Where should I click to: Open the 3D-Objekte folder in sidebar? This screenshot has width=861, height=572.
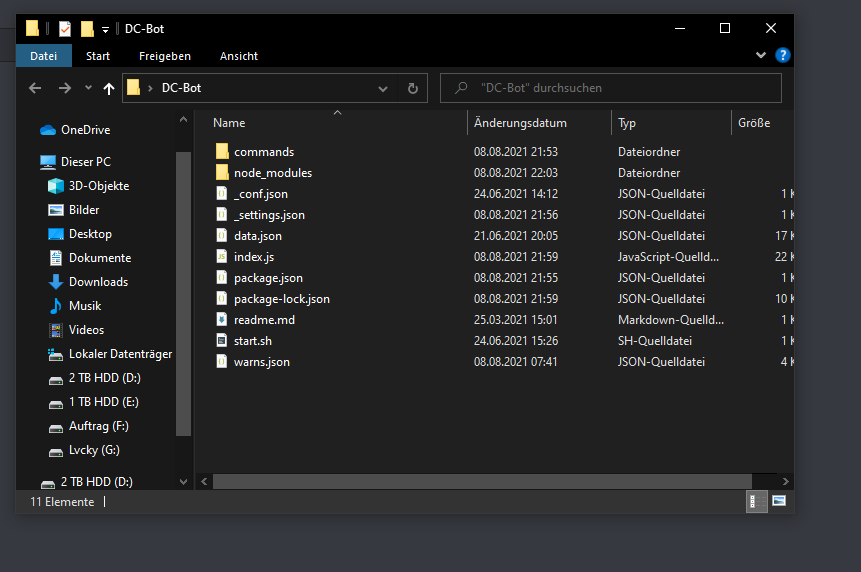coord(98,186)
